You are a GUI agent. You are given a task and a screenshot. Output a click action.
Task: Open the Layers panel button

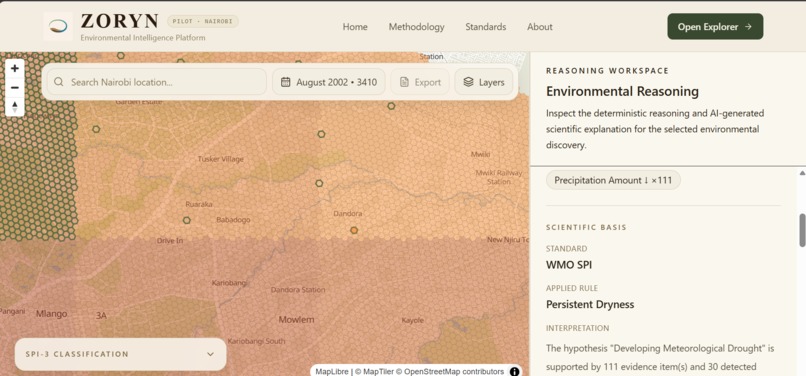484,82
